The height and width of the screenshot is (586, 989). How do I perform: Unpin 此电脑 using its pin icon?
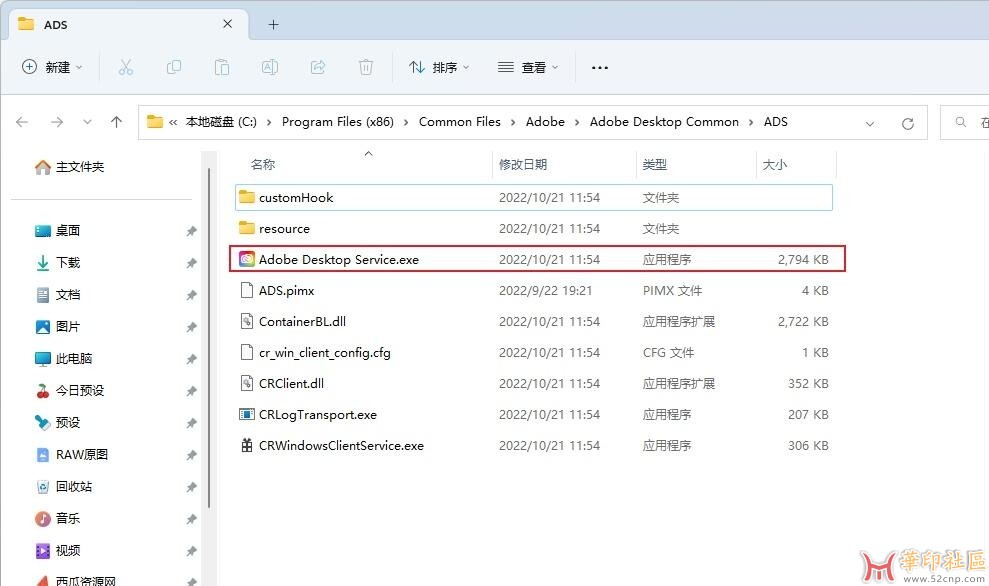coord(191,359)
